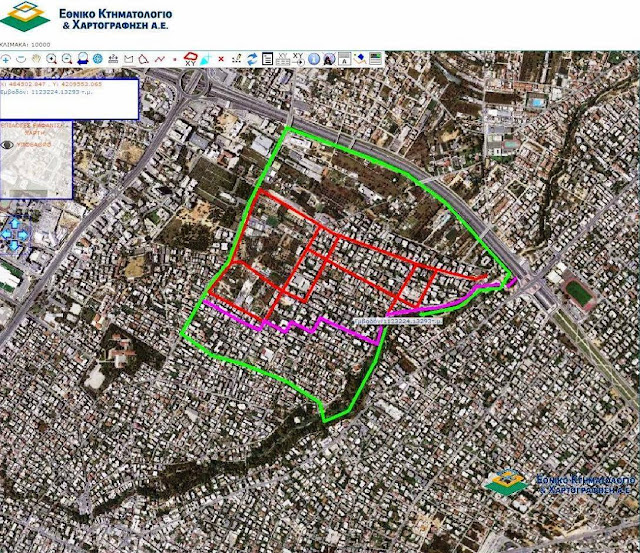Select the polygon drawing tool

(143, 59)
